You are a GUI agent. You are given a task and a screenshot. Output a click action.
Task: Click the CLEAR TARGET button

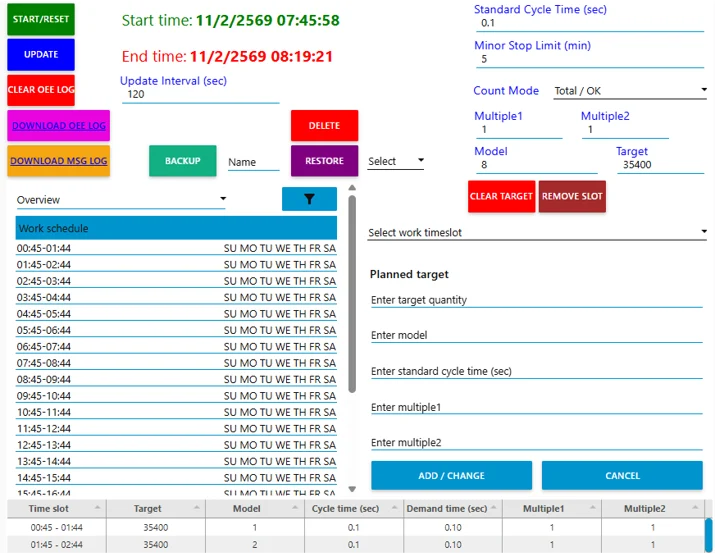pyautogui.click(x=501, y=196)
